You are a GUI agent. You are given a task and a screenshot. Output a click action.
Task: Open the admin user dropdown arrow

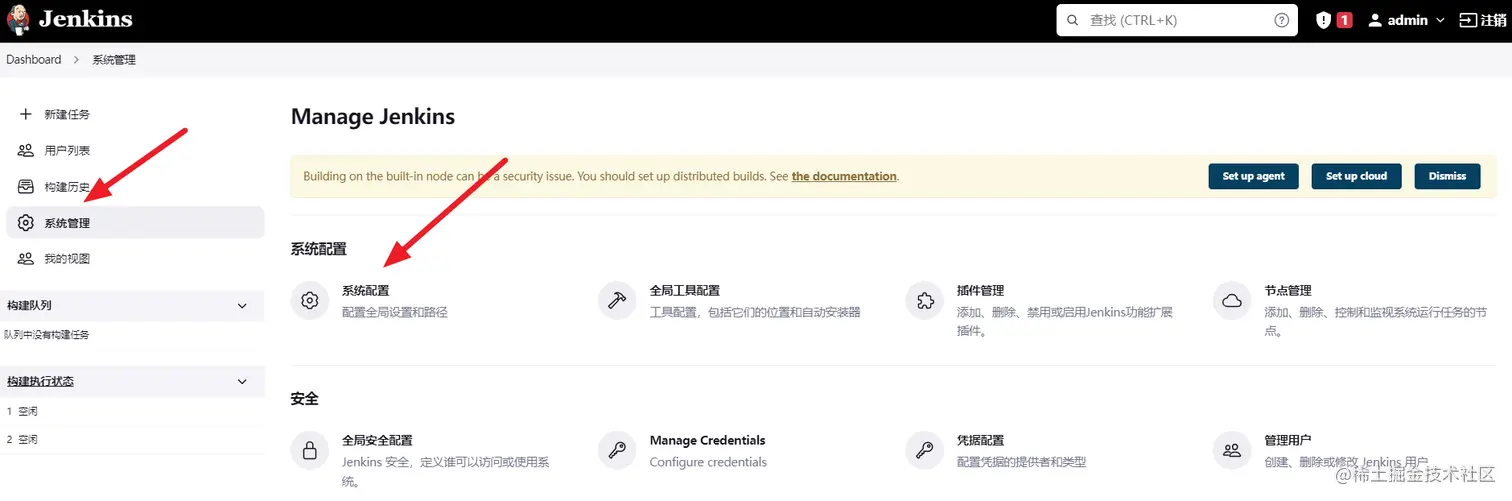click(x=1440, y=20)
